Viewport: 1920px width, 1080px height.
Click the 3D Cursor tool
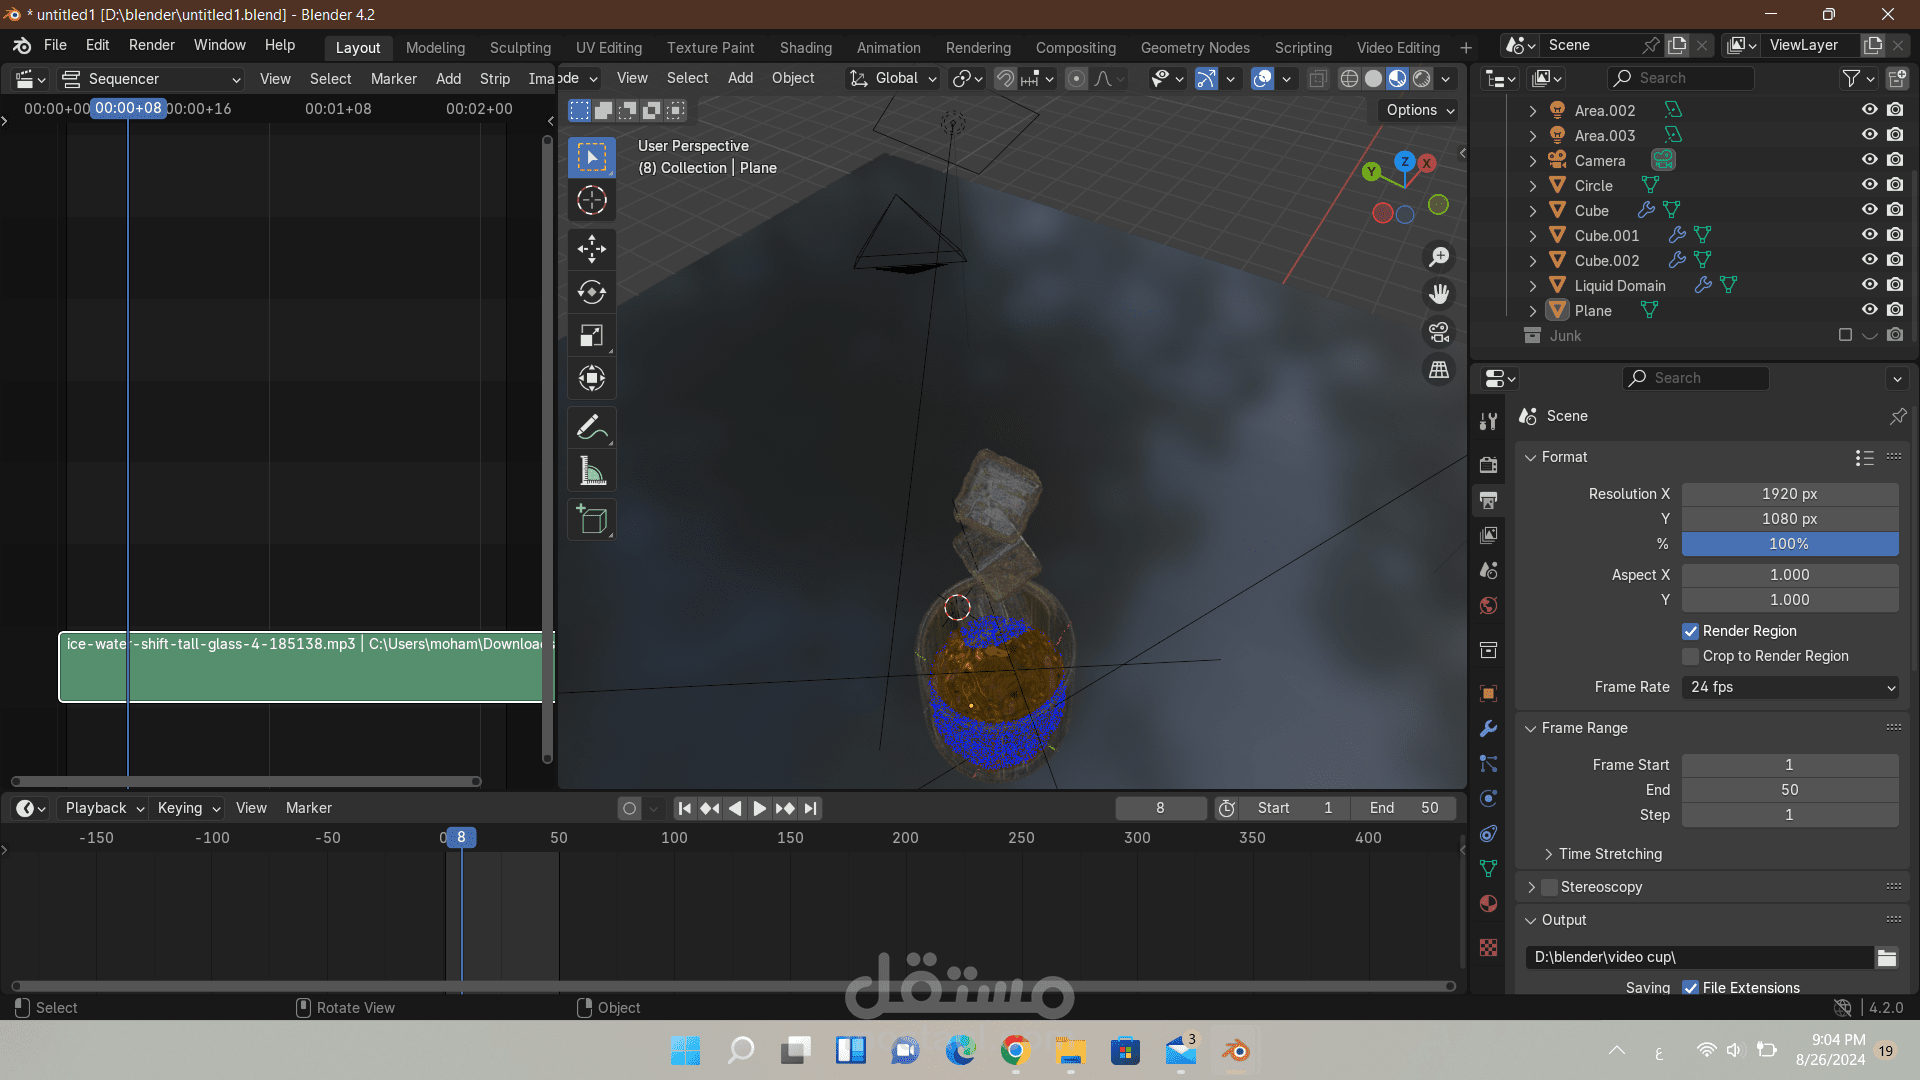(592, 200)
